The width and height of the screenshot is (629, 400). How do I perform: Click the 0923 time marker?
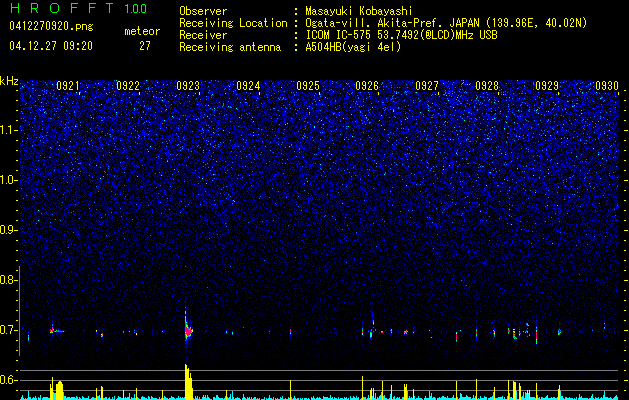point(188,85)
